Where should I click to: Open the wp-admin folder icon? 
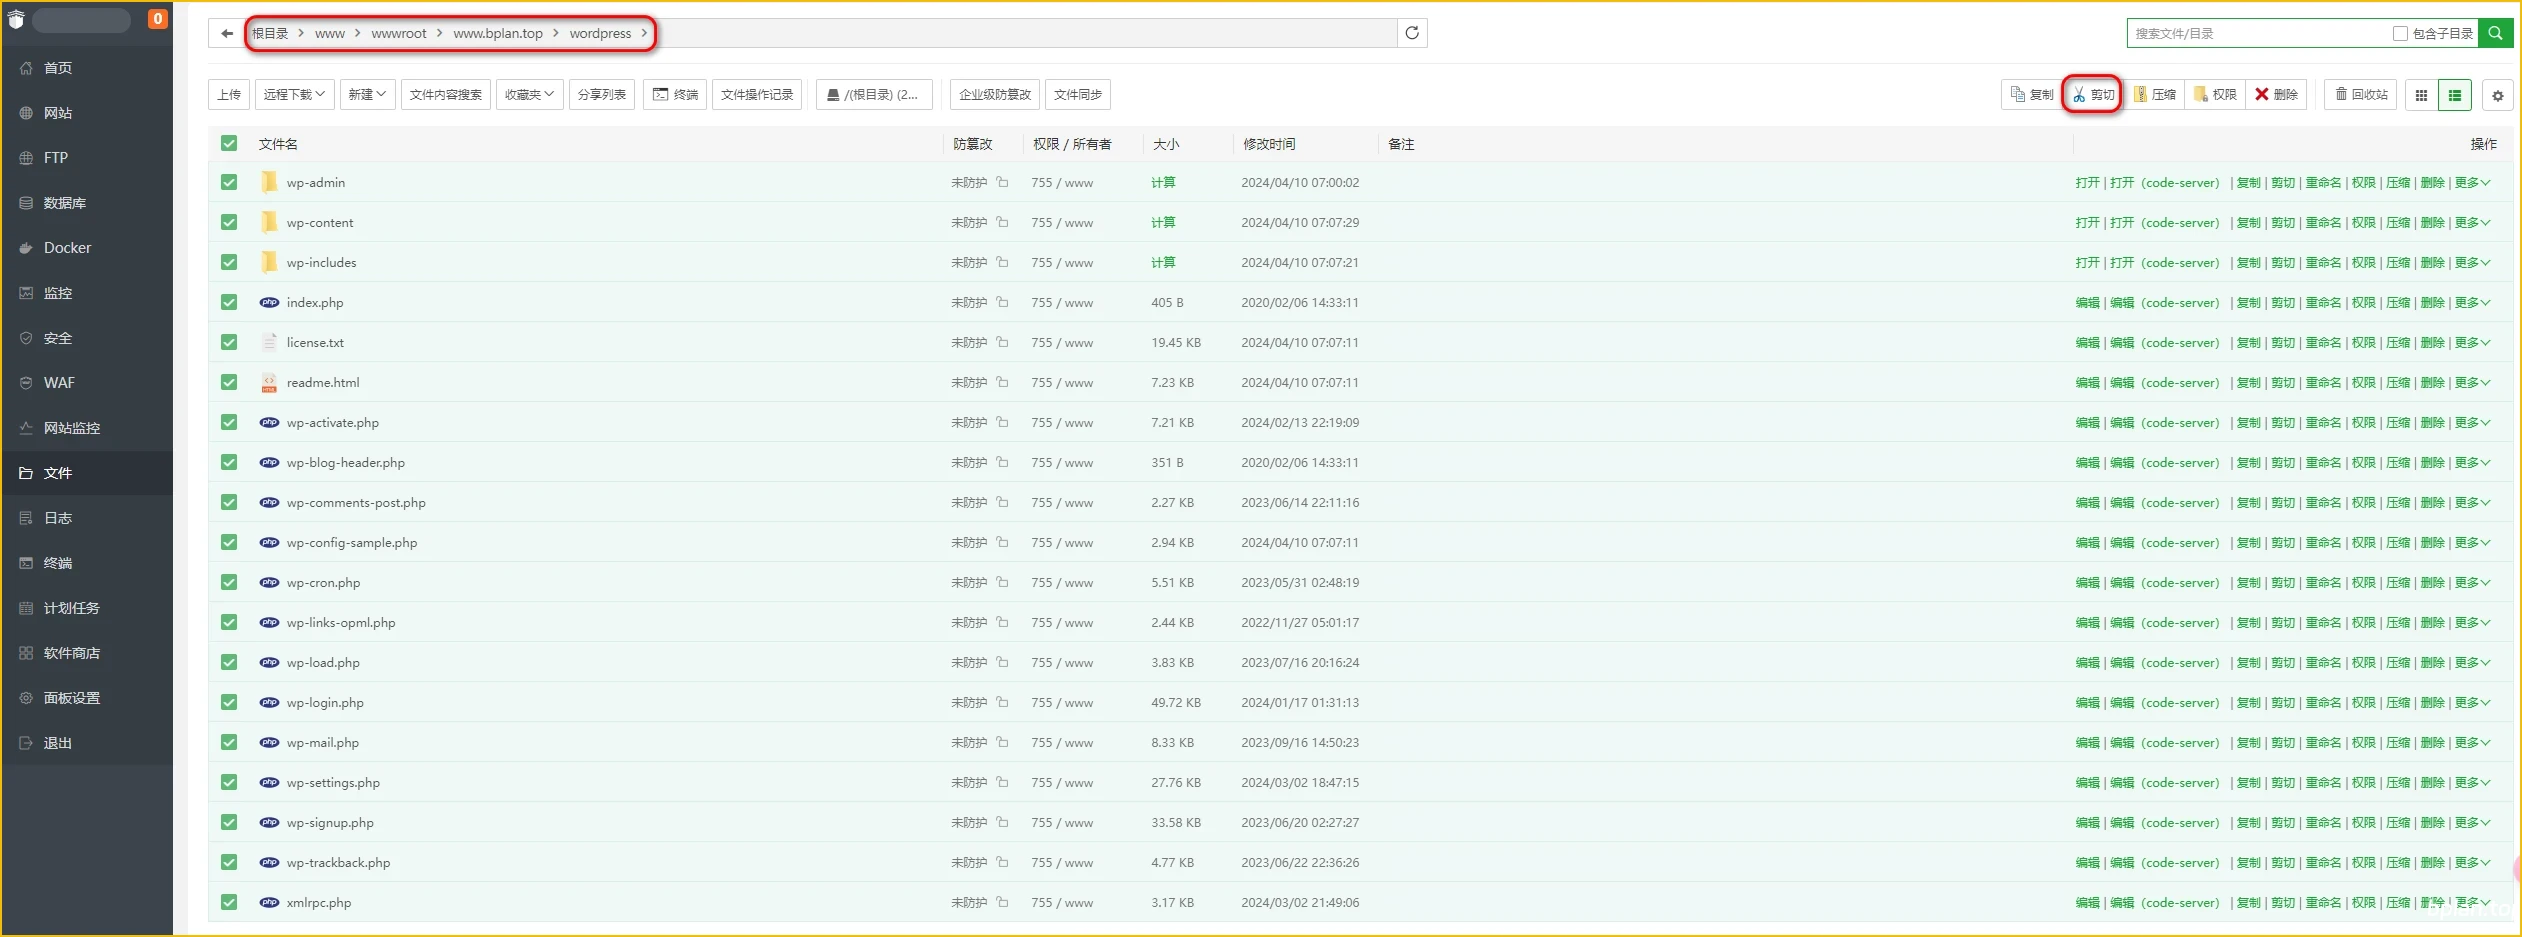(x=269, y=182)
